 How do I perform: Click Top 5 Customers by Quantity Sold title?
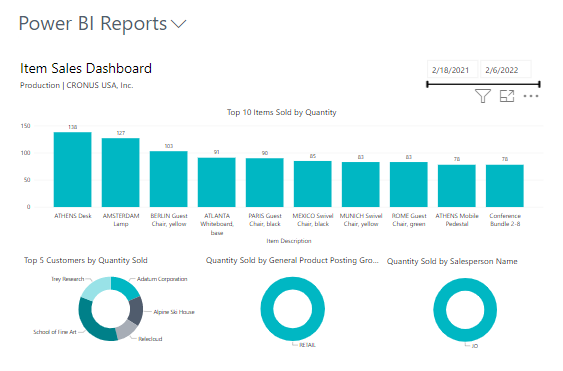(x=86, y=260)
